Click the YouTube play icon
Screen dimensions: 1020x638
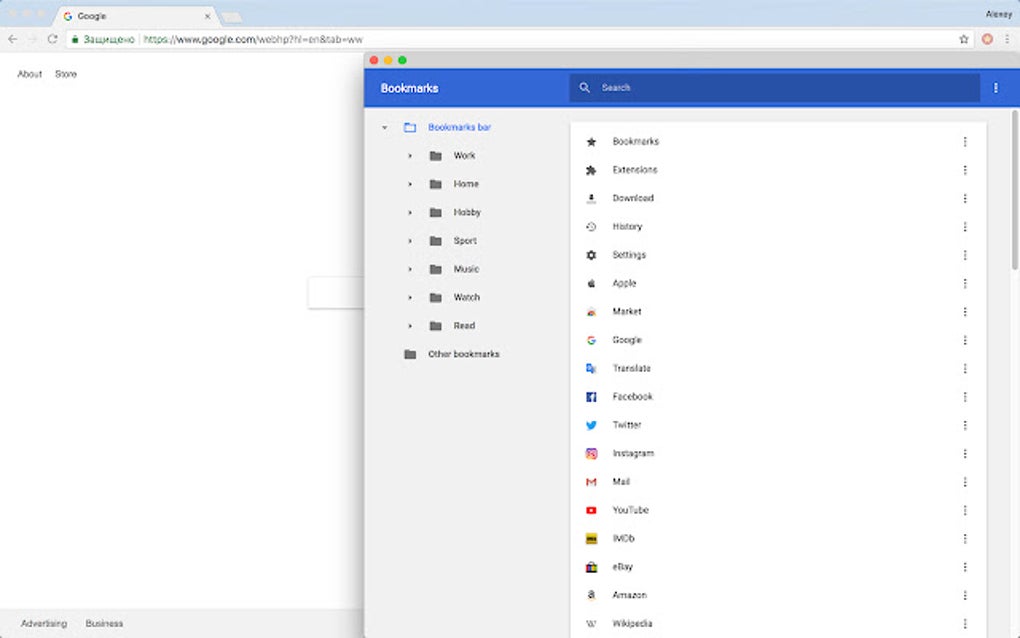pyautogui.click(x=590, y=510)
